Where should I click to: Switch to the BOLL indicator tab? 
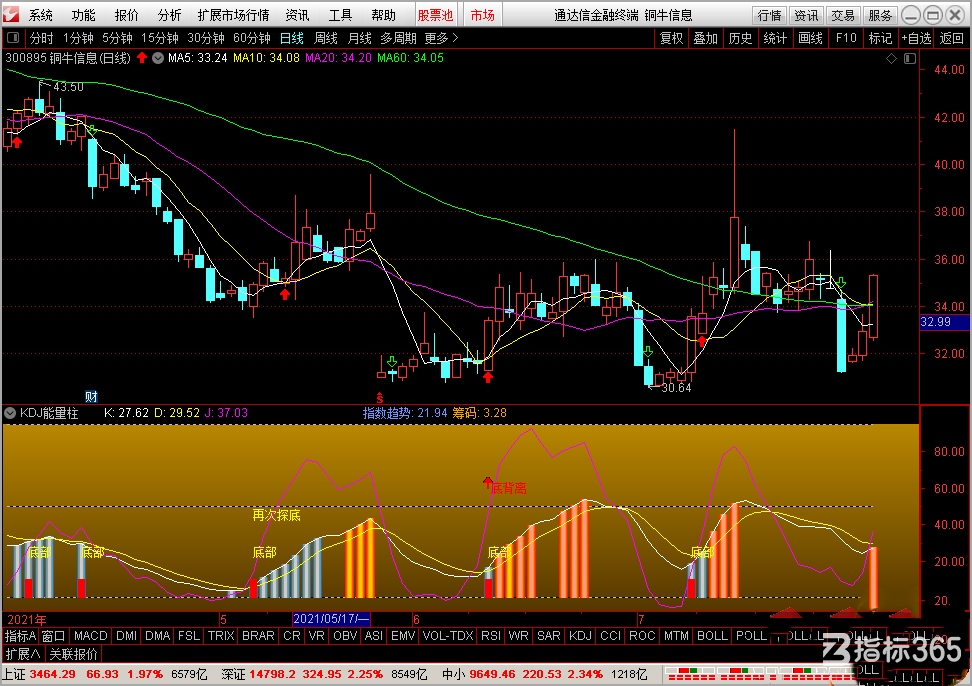tap(712, 636)
